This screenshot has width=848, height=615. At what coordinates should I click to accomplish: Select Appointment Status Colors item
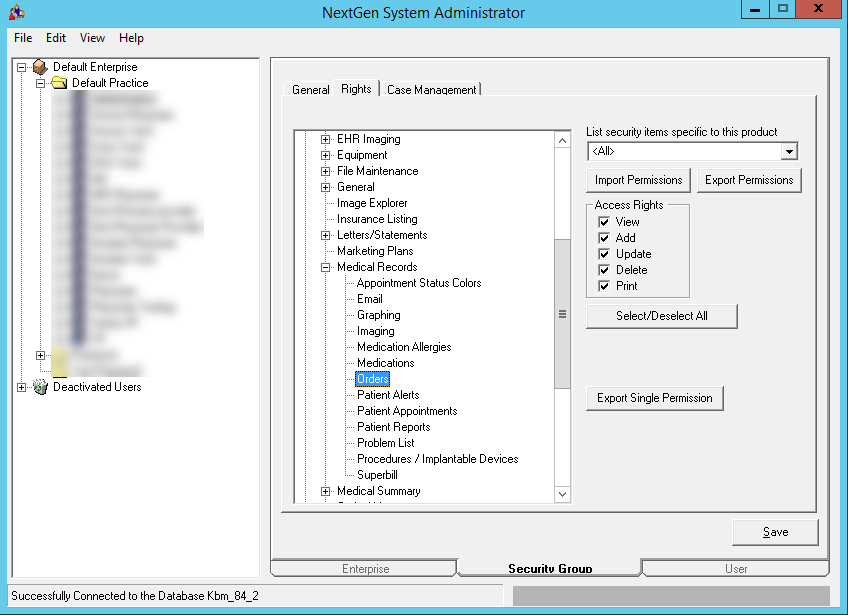tap(419, 283)
